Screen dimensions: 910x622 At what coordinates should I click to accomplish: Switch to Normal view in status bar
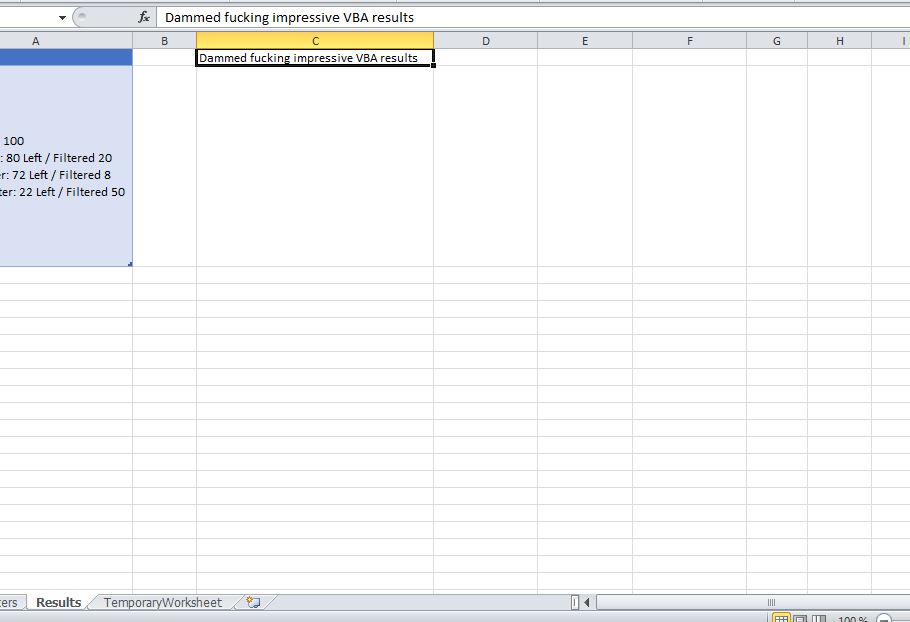781,619
